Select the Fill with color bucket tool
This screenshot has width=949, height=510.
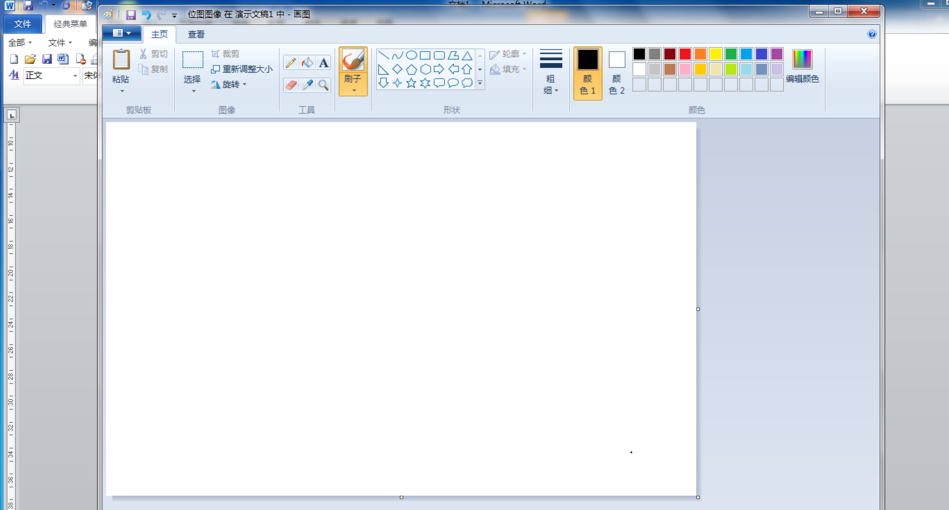[x=307, y=63]
